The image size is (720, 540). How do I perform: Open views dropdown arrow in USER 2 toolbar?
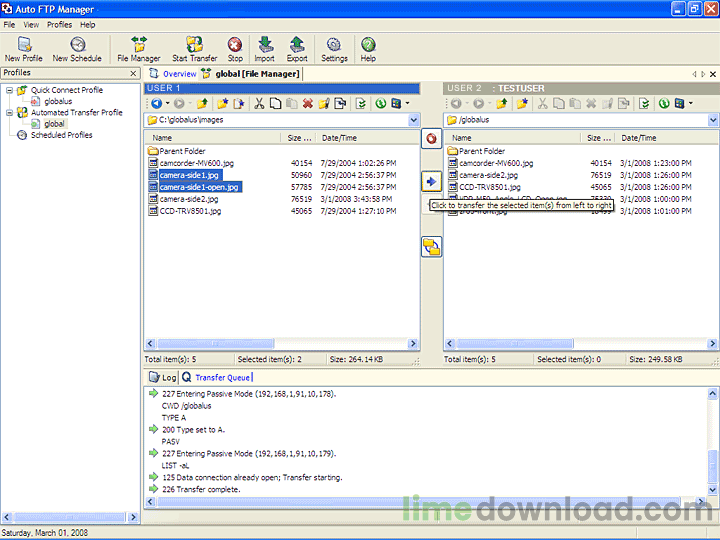click(x=691, y=104)
